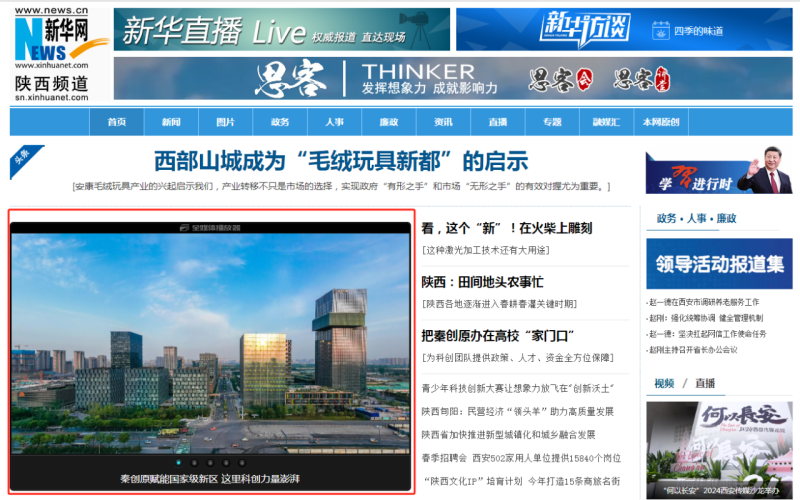Switch to the 视频 tab
800x500 pixels.
click(664, 383)
